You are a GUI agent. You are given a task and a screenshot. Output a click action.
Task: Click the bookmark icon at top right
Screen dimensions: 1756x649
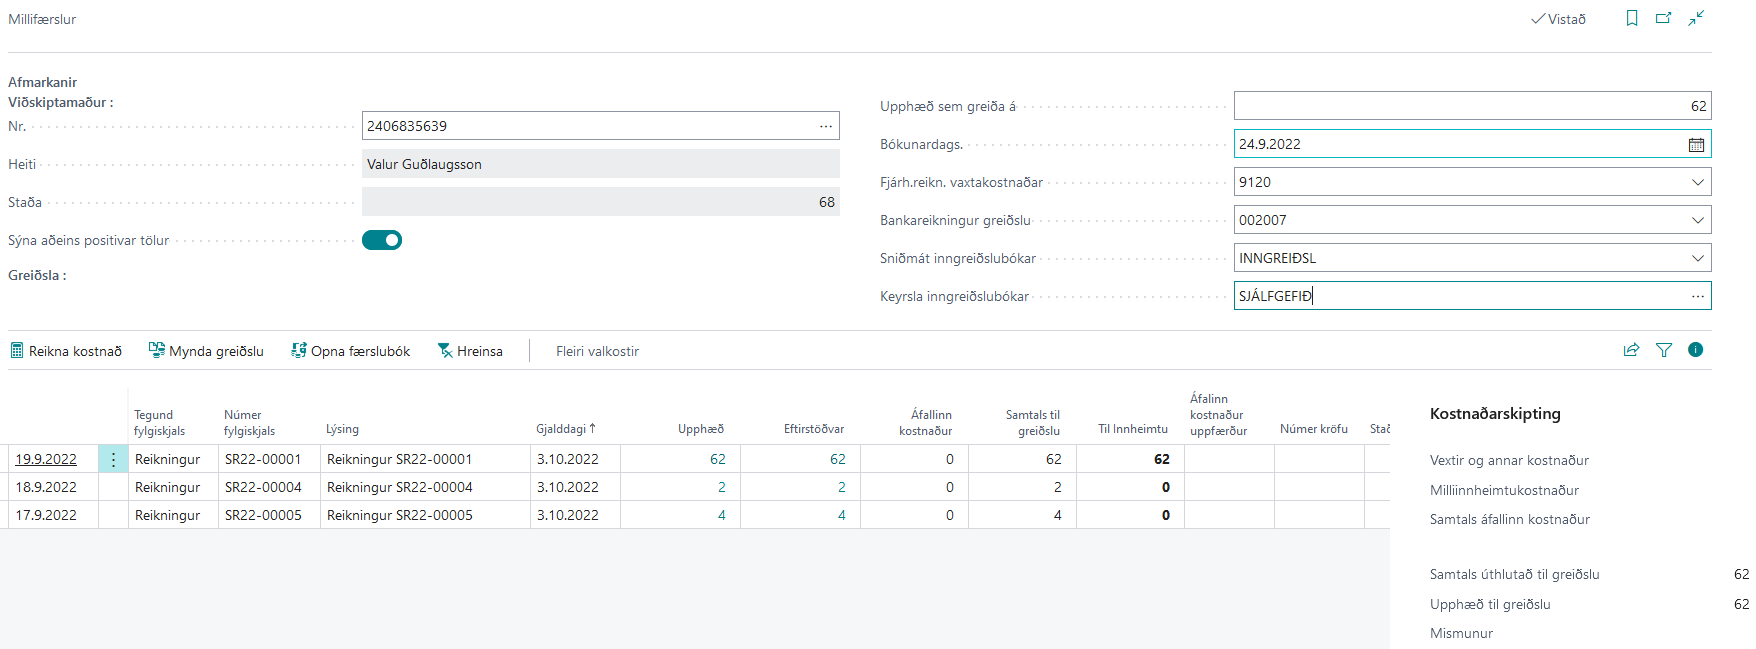(1632, 18)
